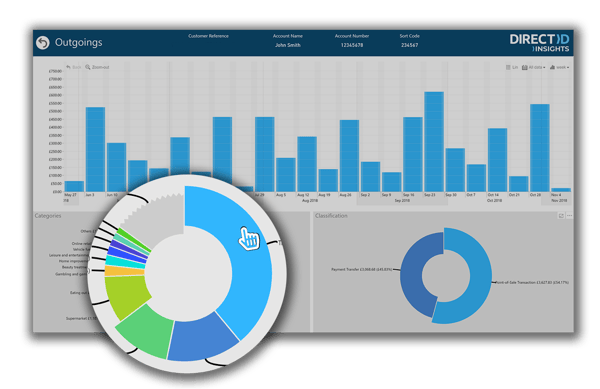This screenshot has height=389, width=600.
Task: Click the Leisure and entertainment label
Action: tap(69, 255)
